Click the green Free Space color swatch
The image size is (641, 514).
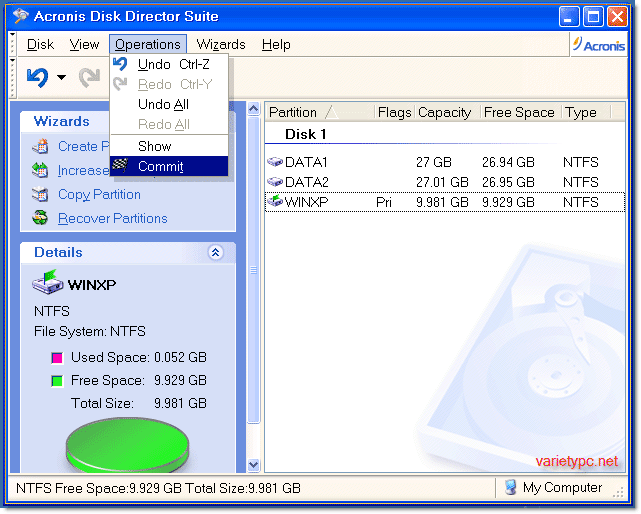pos(57,381)
